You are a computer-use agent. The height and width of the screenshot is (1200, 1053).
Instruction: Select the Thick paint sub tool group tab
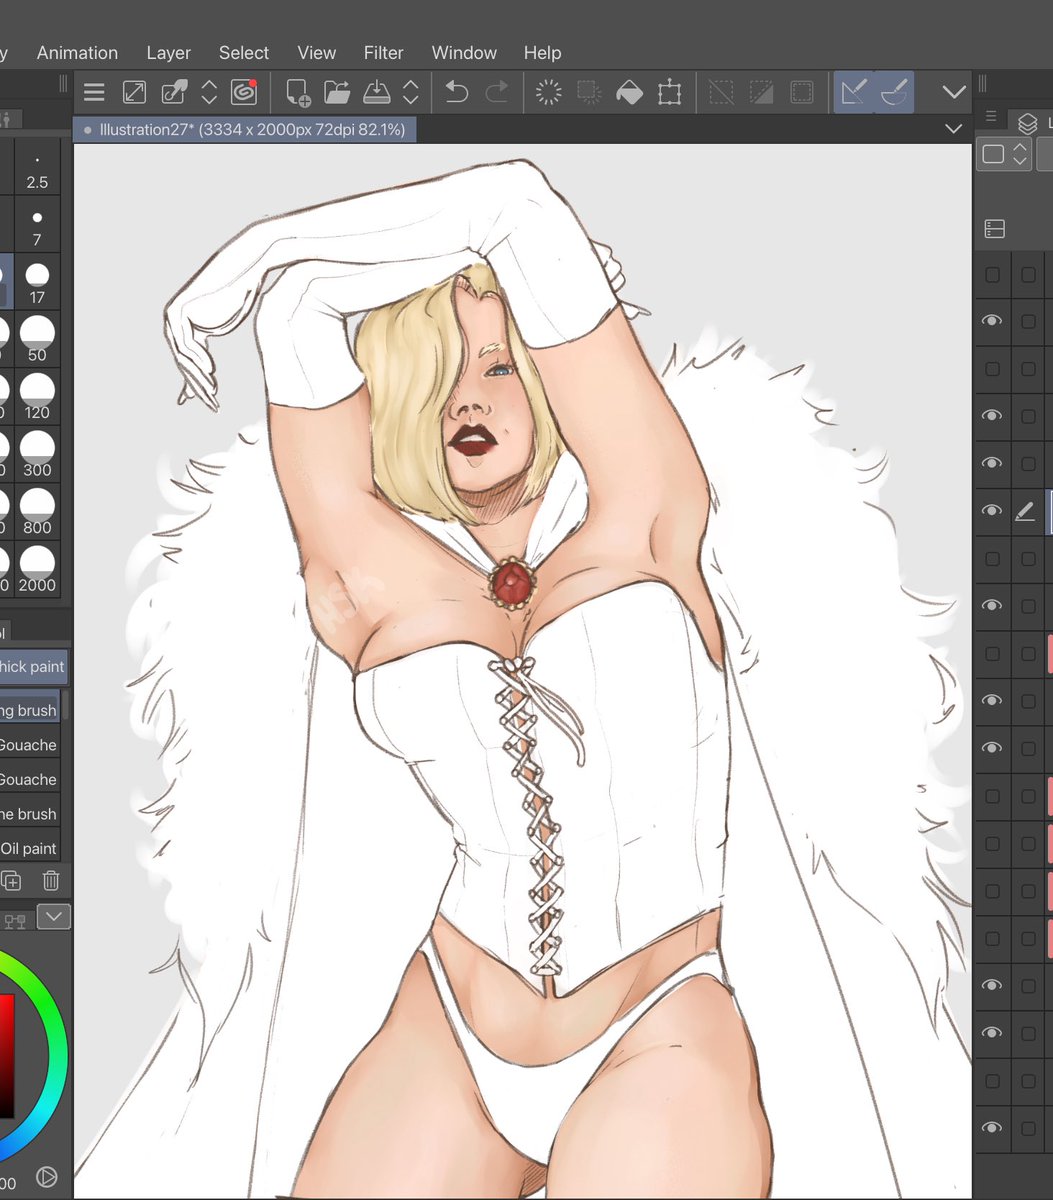32,666
